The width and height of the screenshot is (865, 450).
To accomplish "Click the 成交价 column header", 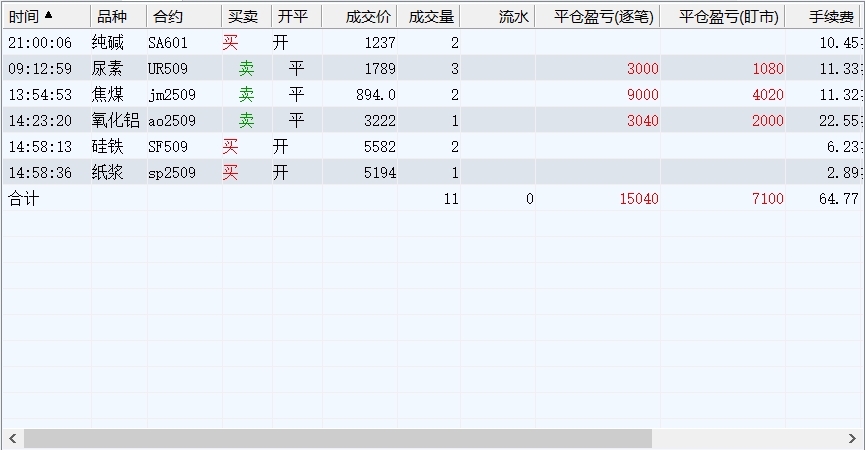I will (360, 17).
